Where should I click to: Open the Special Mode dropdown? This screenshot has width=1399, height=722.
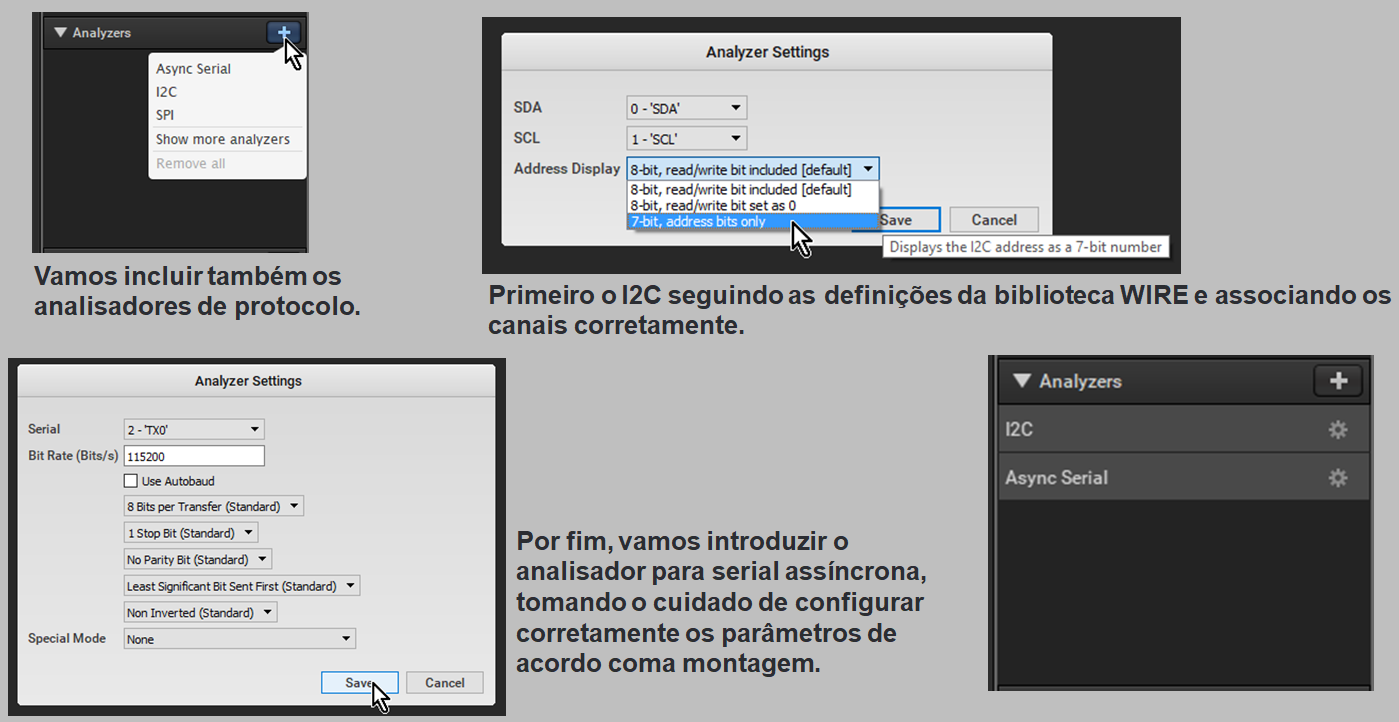[x=239, y=639]
